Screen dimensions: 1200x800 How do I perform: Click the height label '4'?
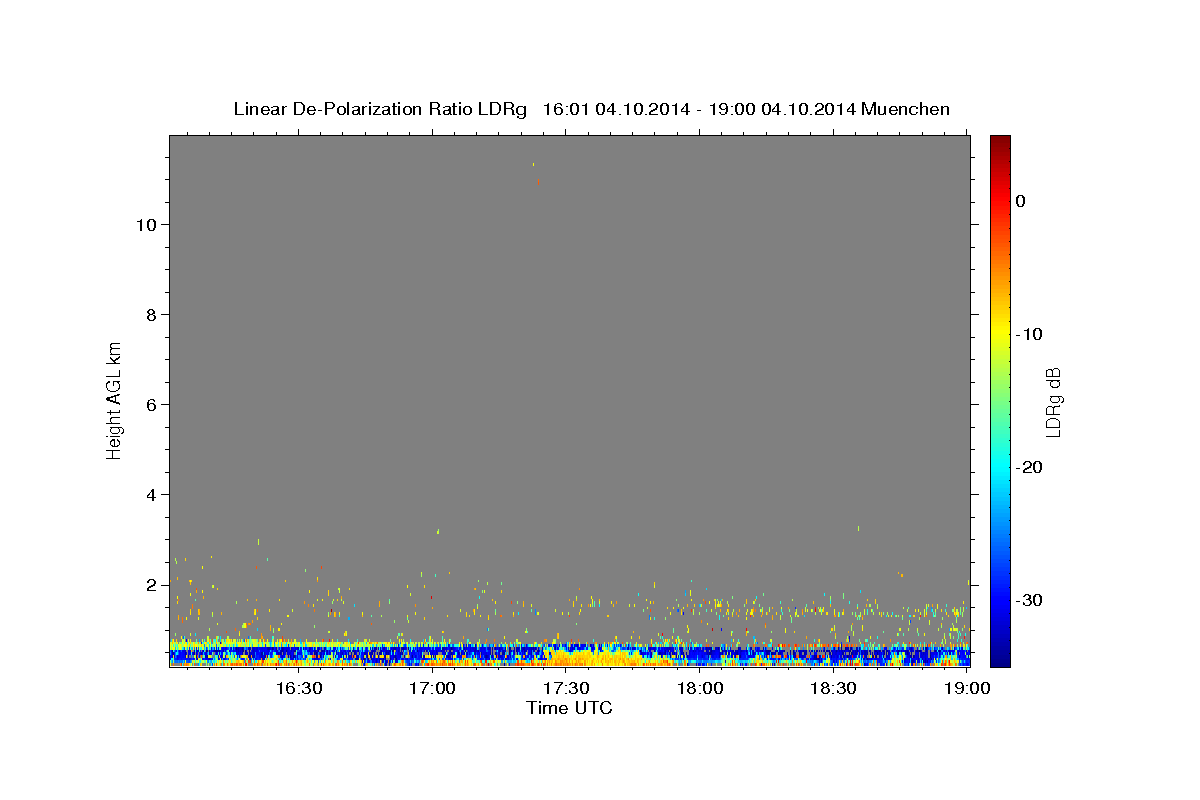point(149,494)
